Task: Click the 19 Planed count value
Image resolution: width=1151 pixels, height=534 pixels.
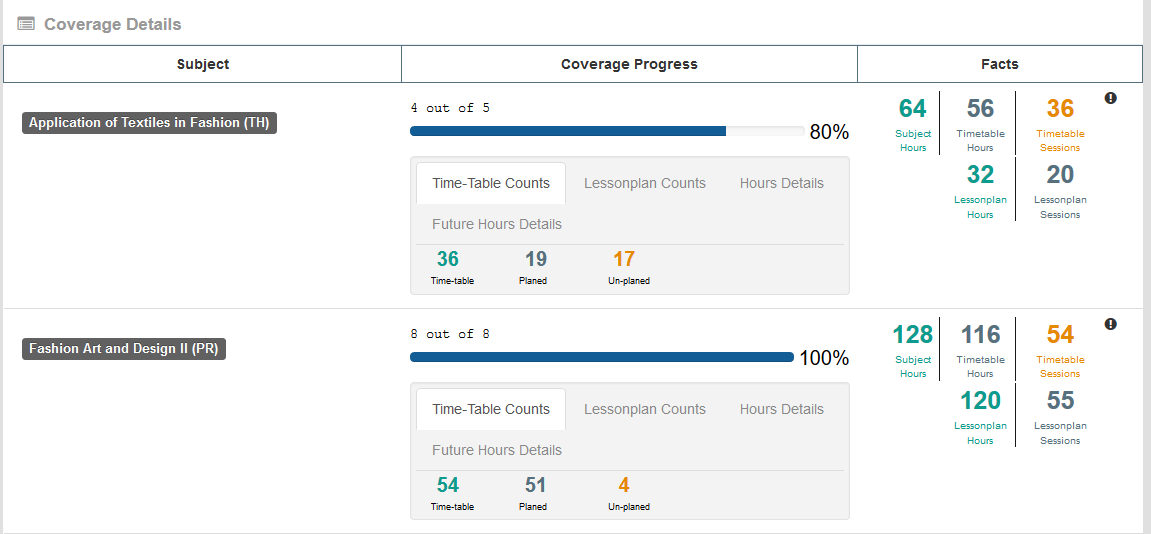Action: click(x=536, y=259)
